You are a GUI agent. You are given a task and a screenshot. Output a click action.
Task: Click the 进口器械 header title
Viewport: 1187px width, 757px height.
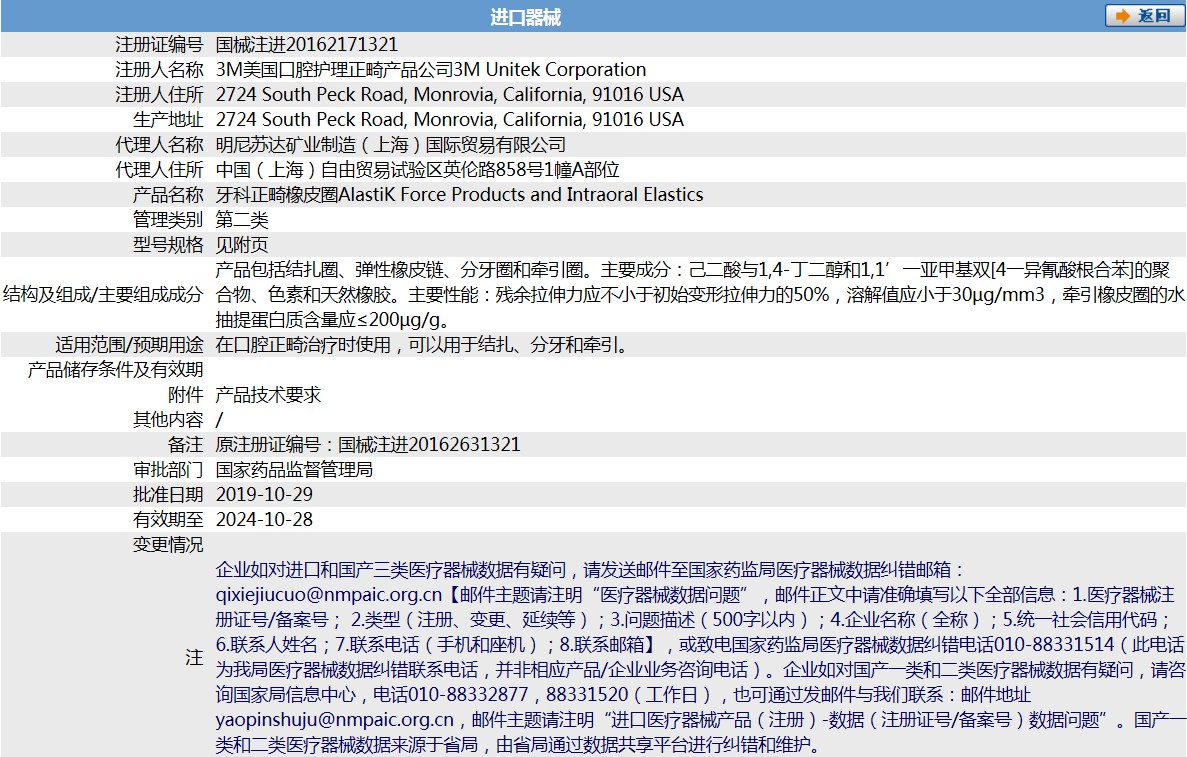click(525, 17)
